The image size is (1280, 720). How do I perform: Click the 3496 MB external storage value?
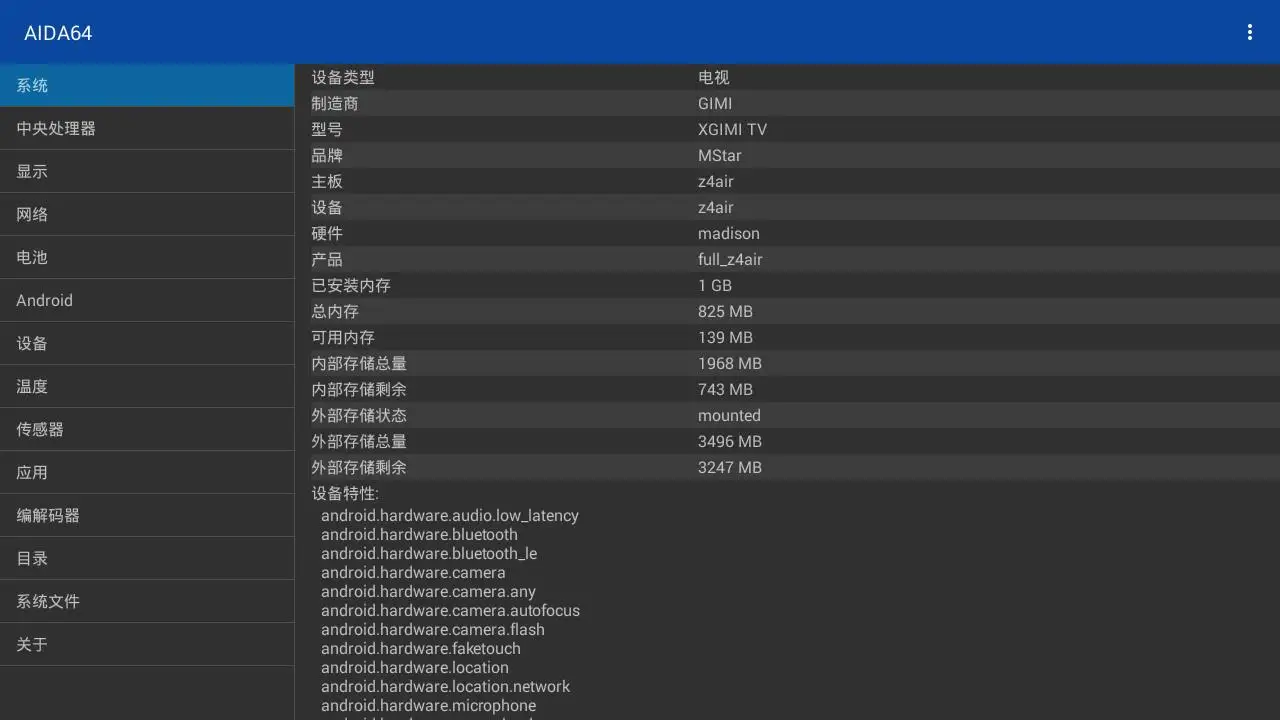pyautogui.click(x=730, y=441)
